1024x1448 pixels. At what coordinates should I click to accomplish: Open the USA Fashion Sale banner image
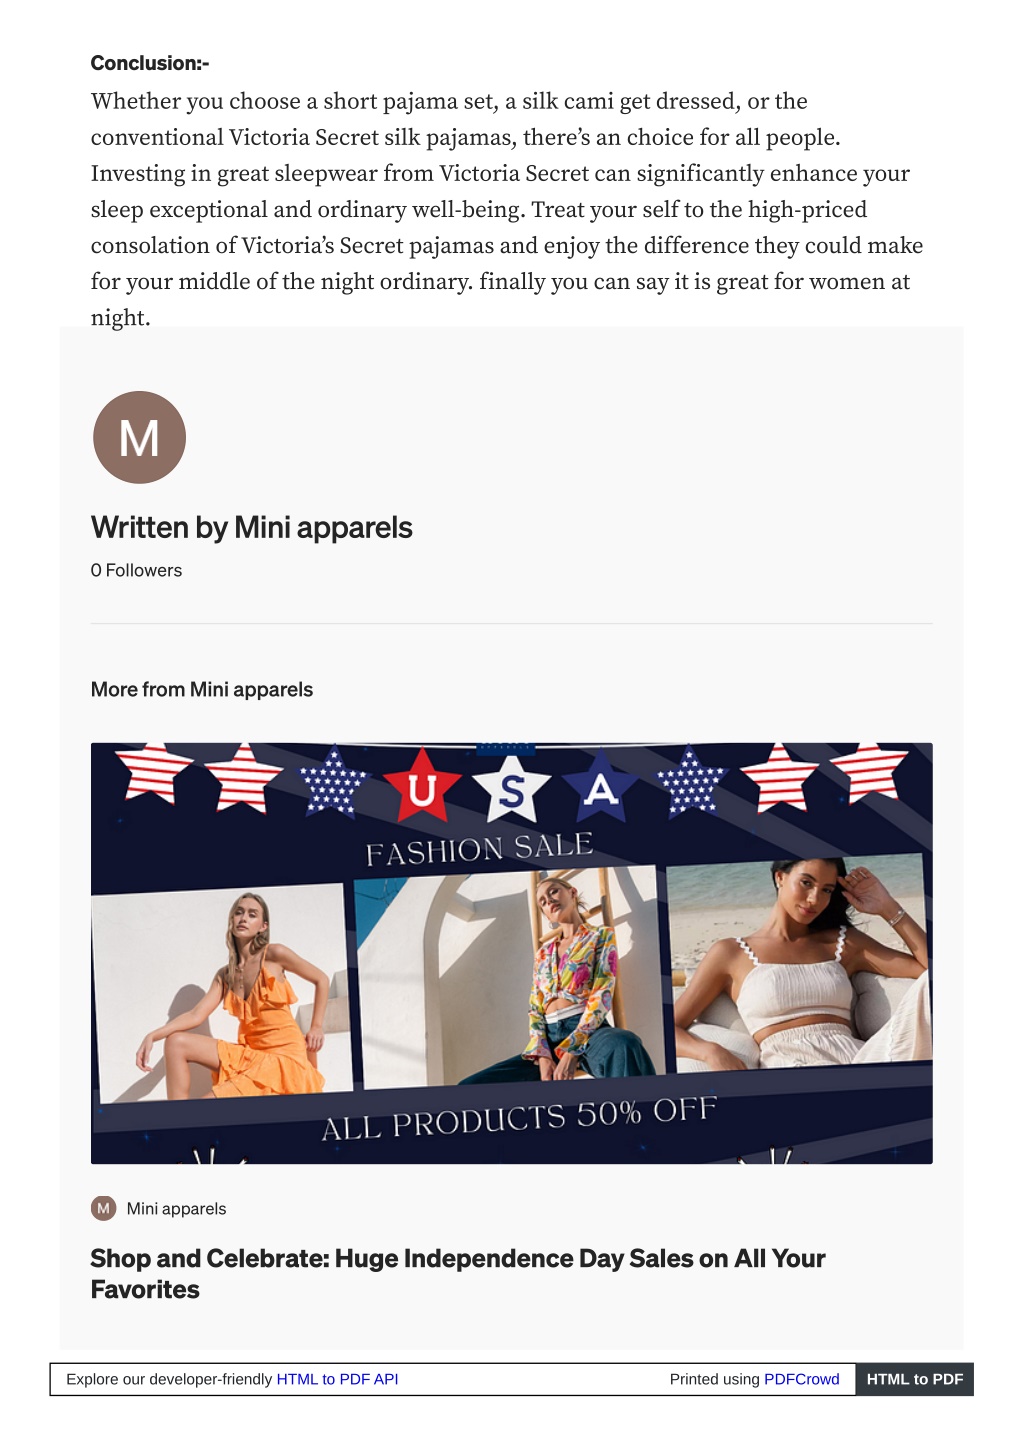[511, 953]
